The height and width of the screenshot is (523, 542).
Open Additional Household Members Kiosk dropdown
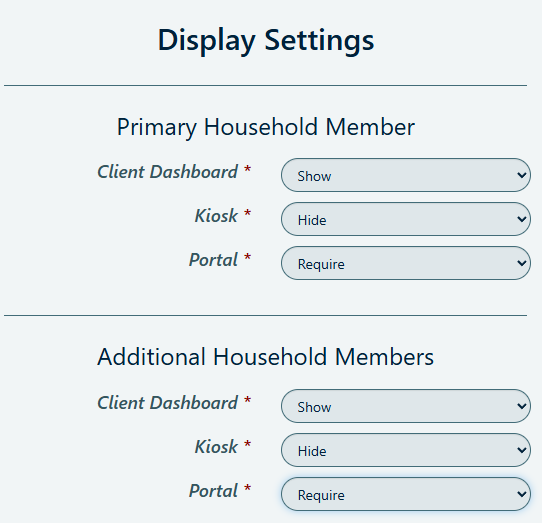pyautogui.click(x=406, y=450)
